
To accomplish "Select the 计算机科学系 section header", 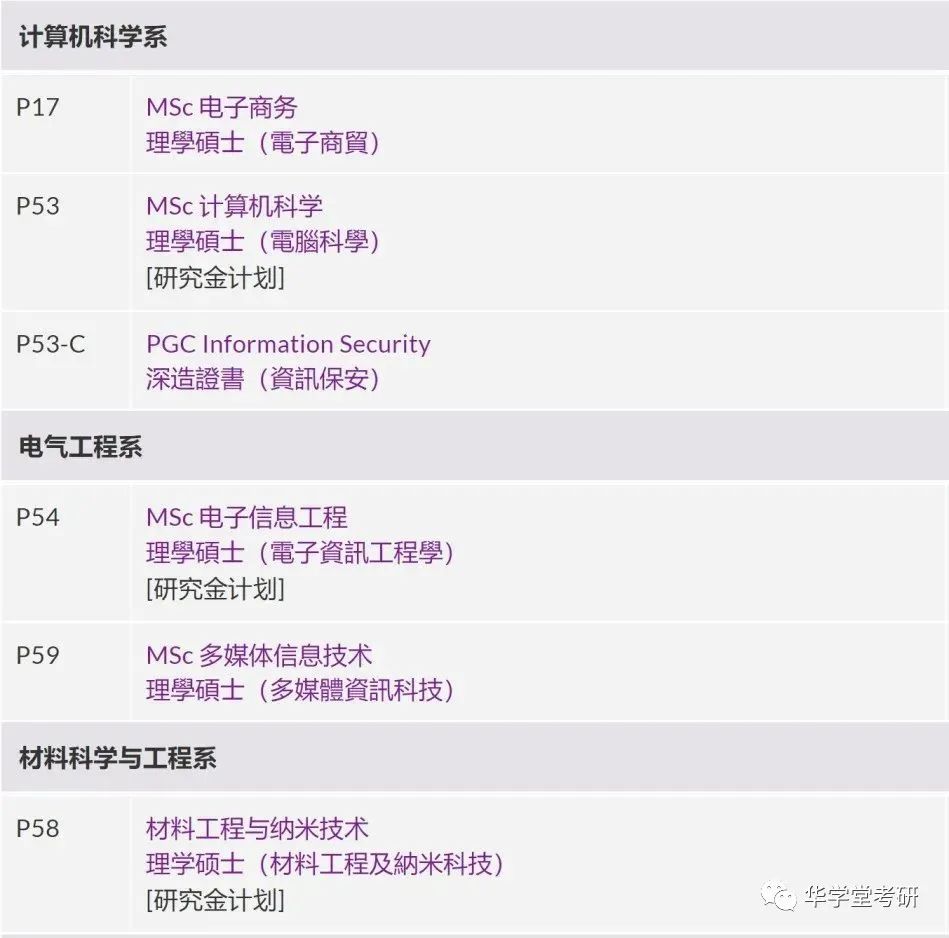I will pos(474,36).
